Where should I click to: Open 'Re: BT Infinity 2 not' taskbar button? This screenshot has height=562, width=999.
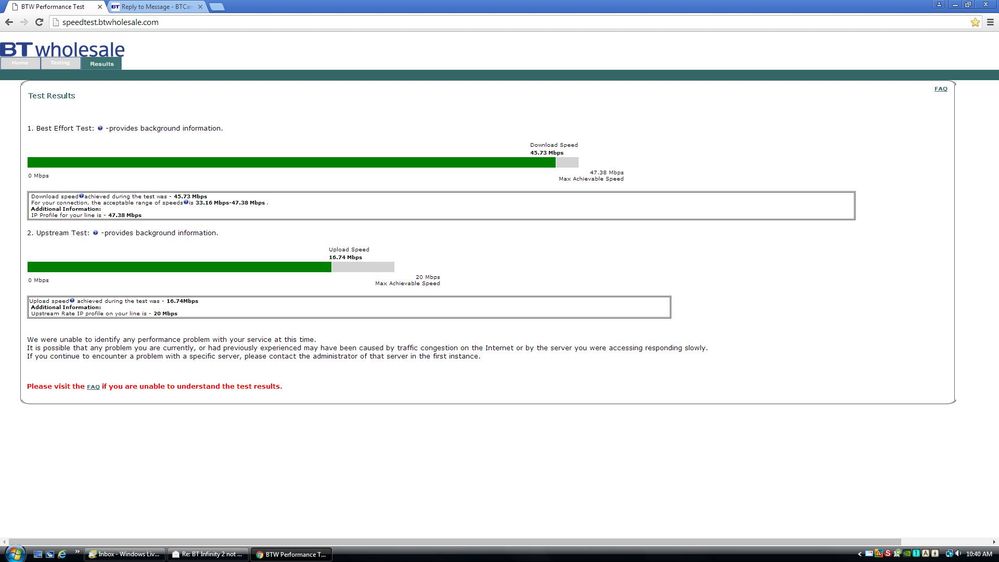[208, 554]
